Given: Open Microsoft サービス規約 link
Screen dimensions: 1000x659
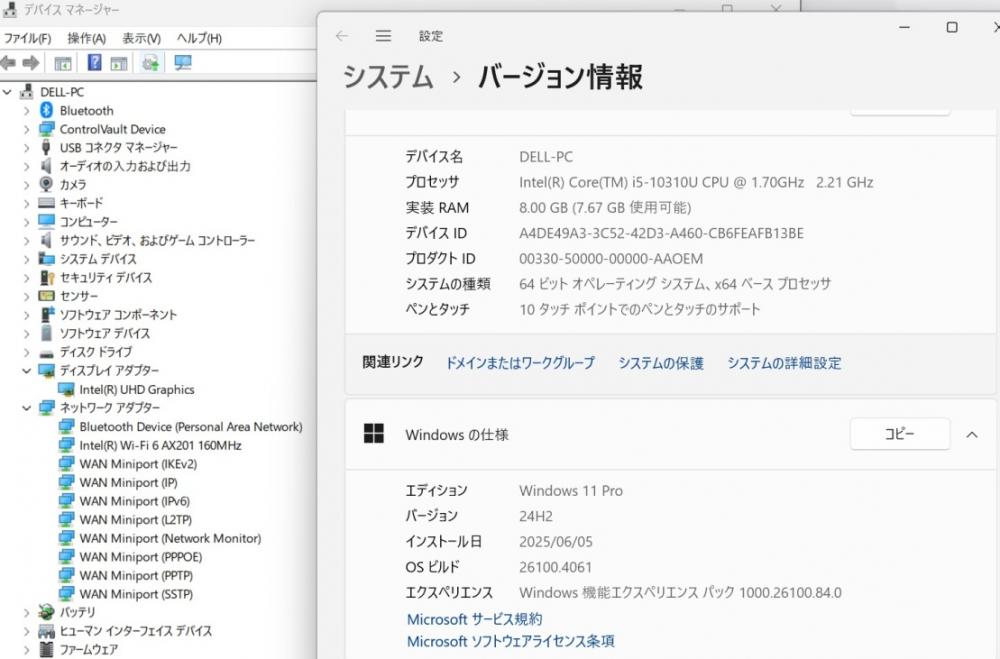Looking at the screenshot, I should (x=474, y=619).
